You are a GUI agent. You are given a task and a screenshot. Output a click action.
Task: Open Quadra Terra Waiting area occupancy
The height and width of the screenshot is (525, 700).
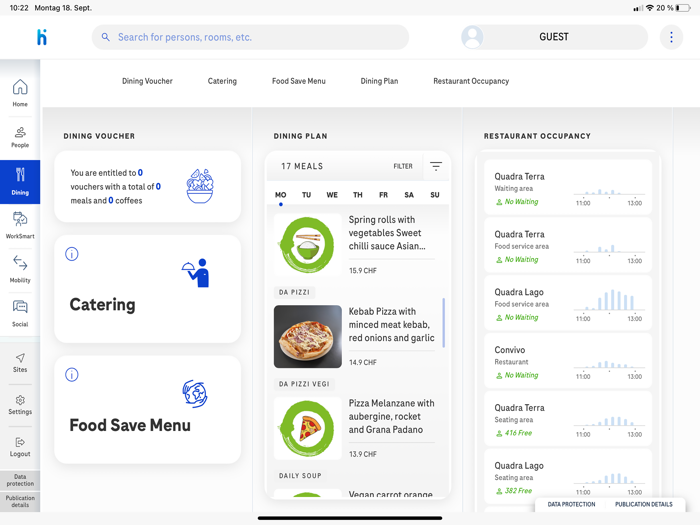pos(568,187)
